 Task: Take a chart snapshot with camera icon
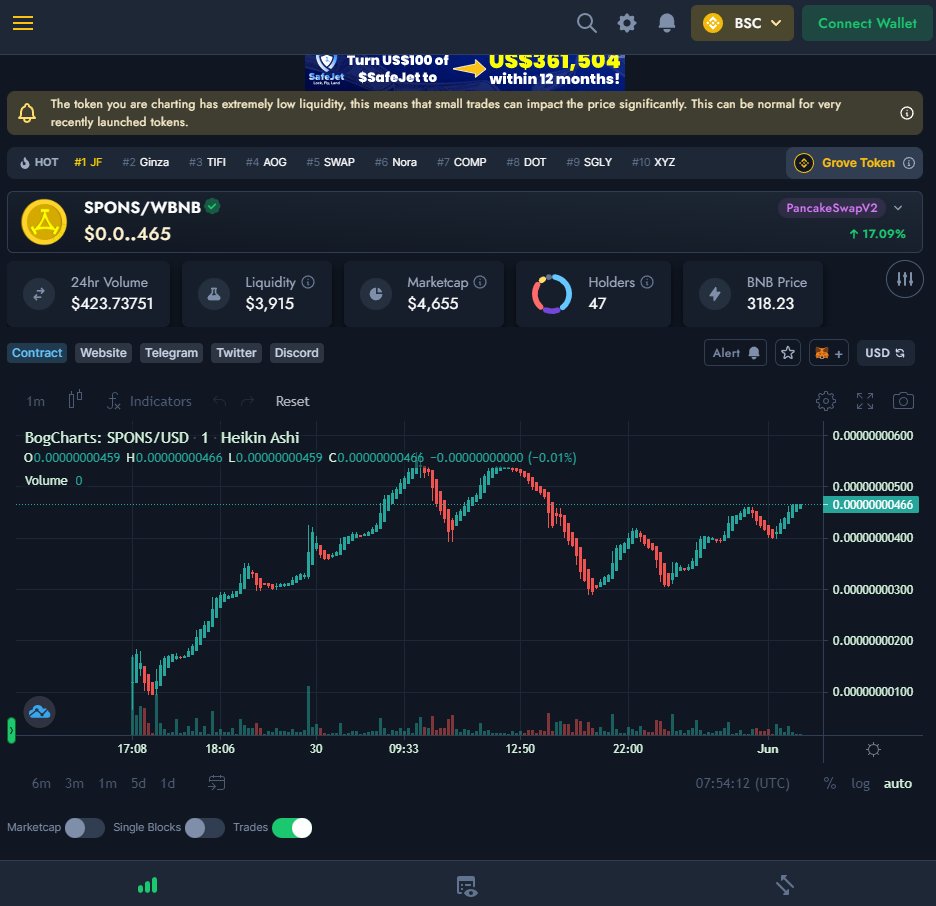pos(903,401)
